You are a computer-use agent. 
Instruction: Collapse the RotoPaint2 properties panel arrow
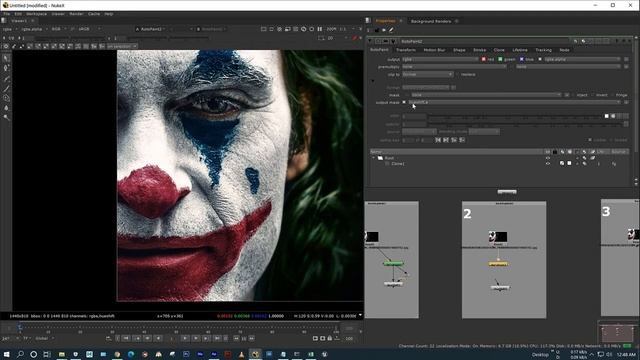(x=370, y=41)
